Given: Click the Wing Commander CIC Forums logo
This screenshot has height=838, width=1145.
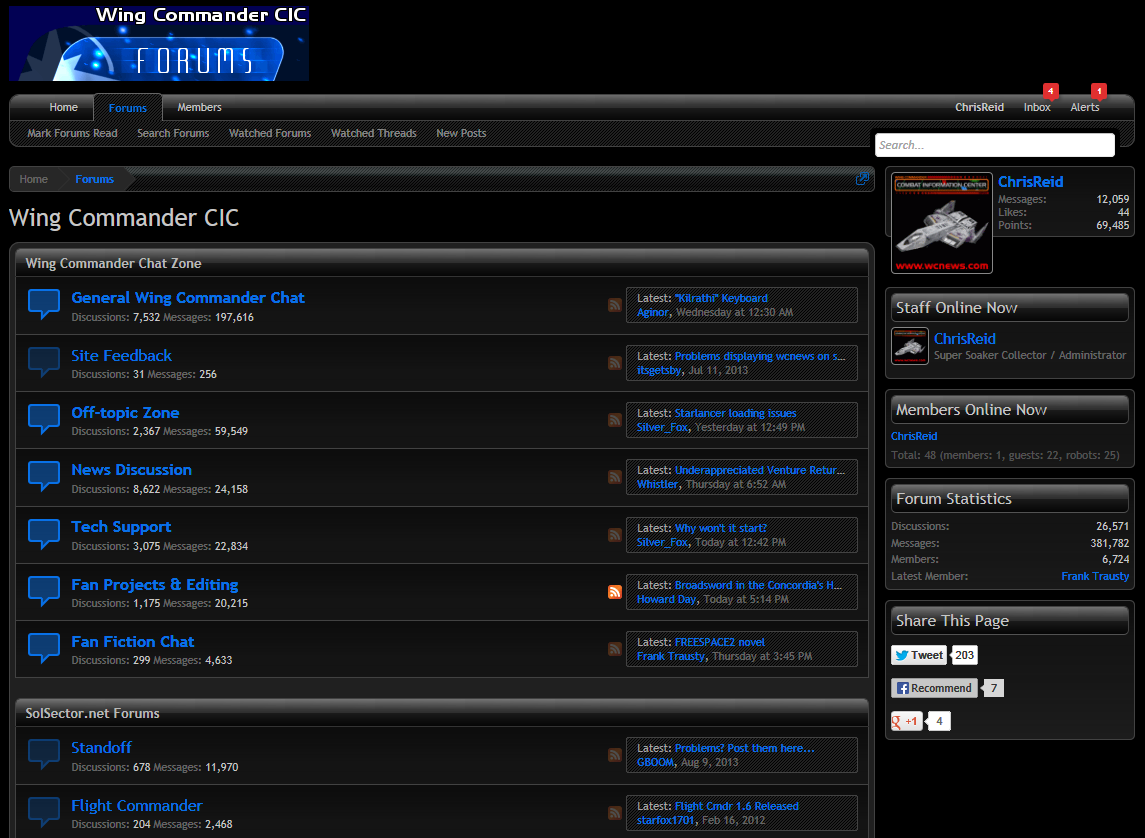Looking at the screenshot, I should [x=159, y=43].
